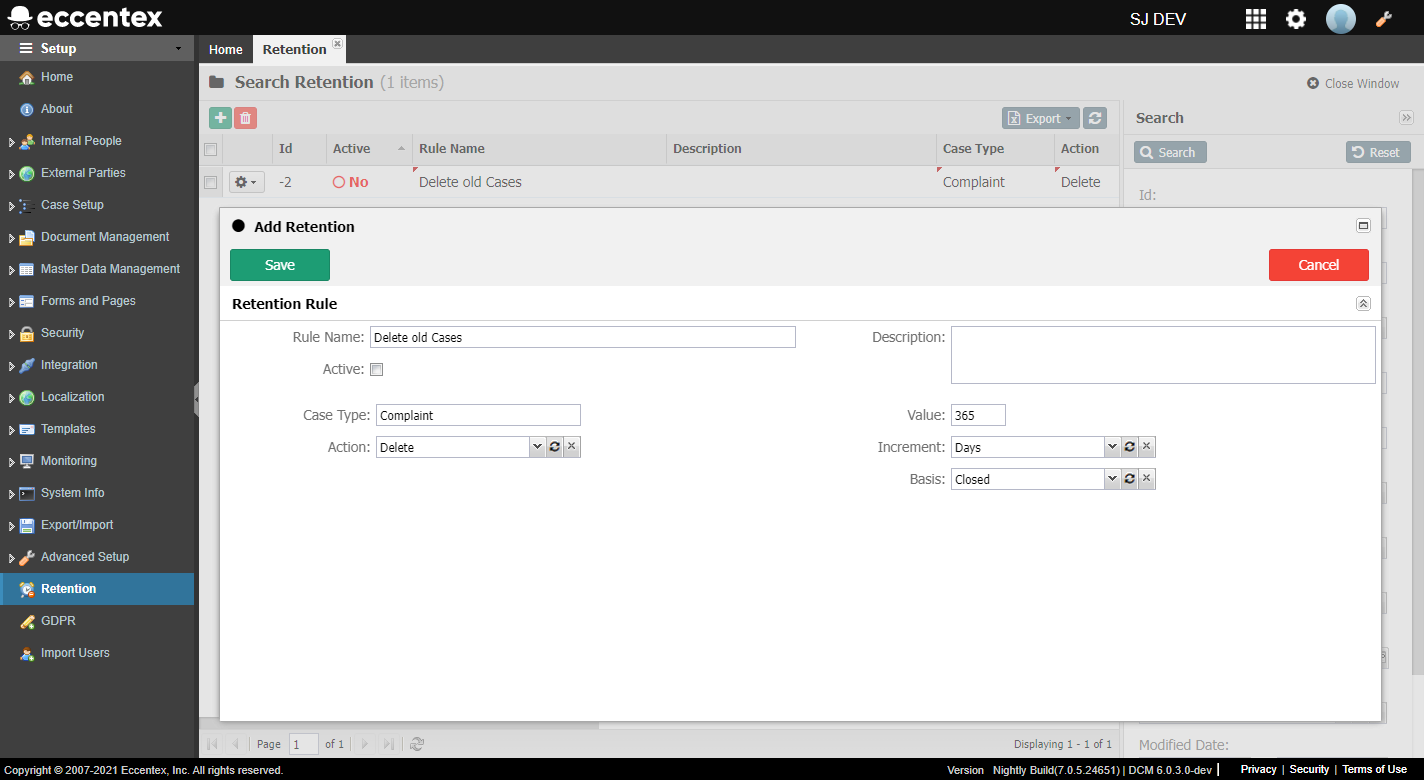Collapse the Retention Rule section
1424x780 pixels.
1363,303
